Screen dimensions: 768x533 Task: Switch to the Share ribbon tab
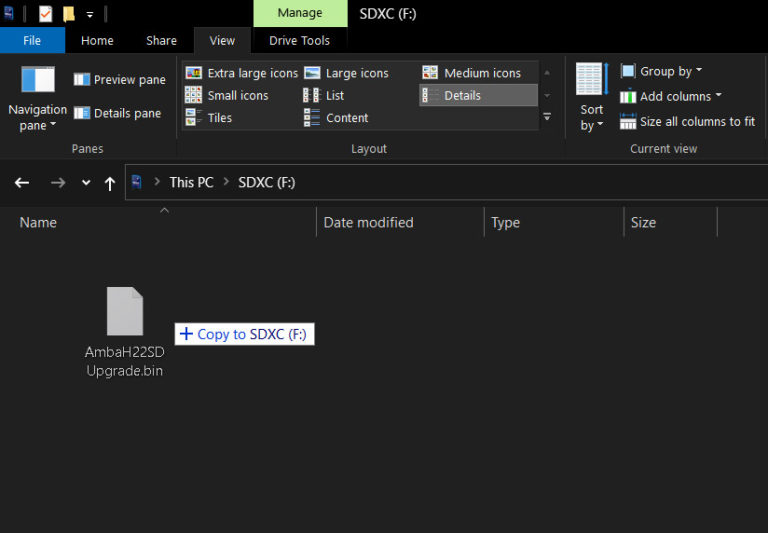pyautogui.click(x=161, y=40)
